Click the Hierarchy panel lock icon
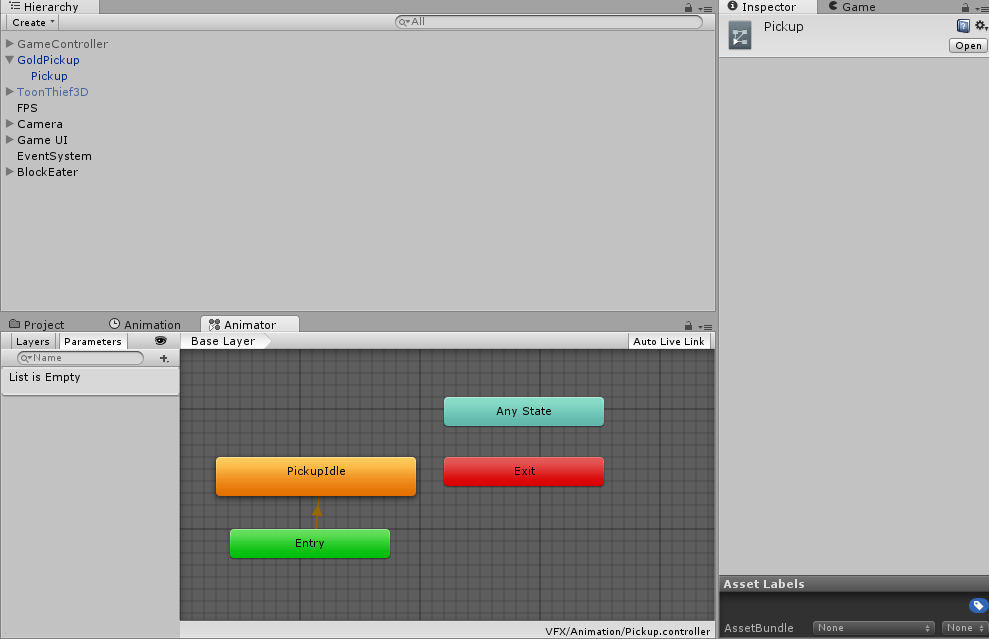 coord(686,7)
